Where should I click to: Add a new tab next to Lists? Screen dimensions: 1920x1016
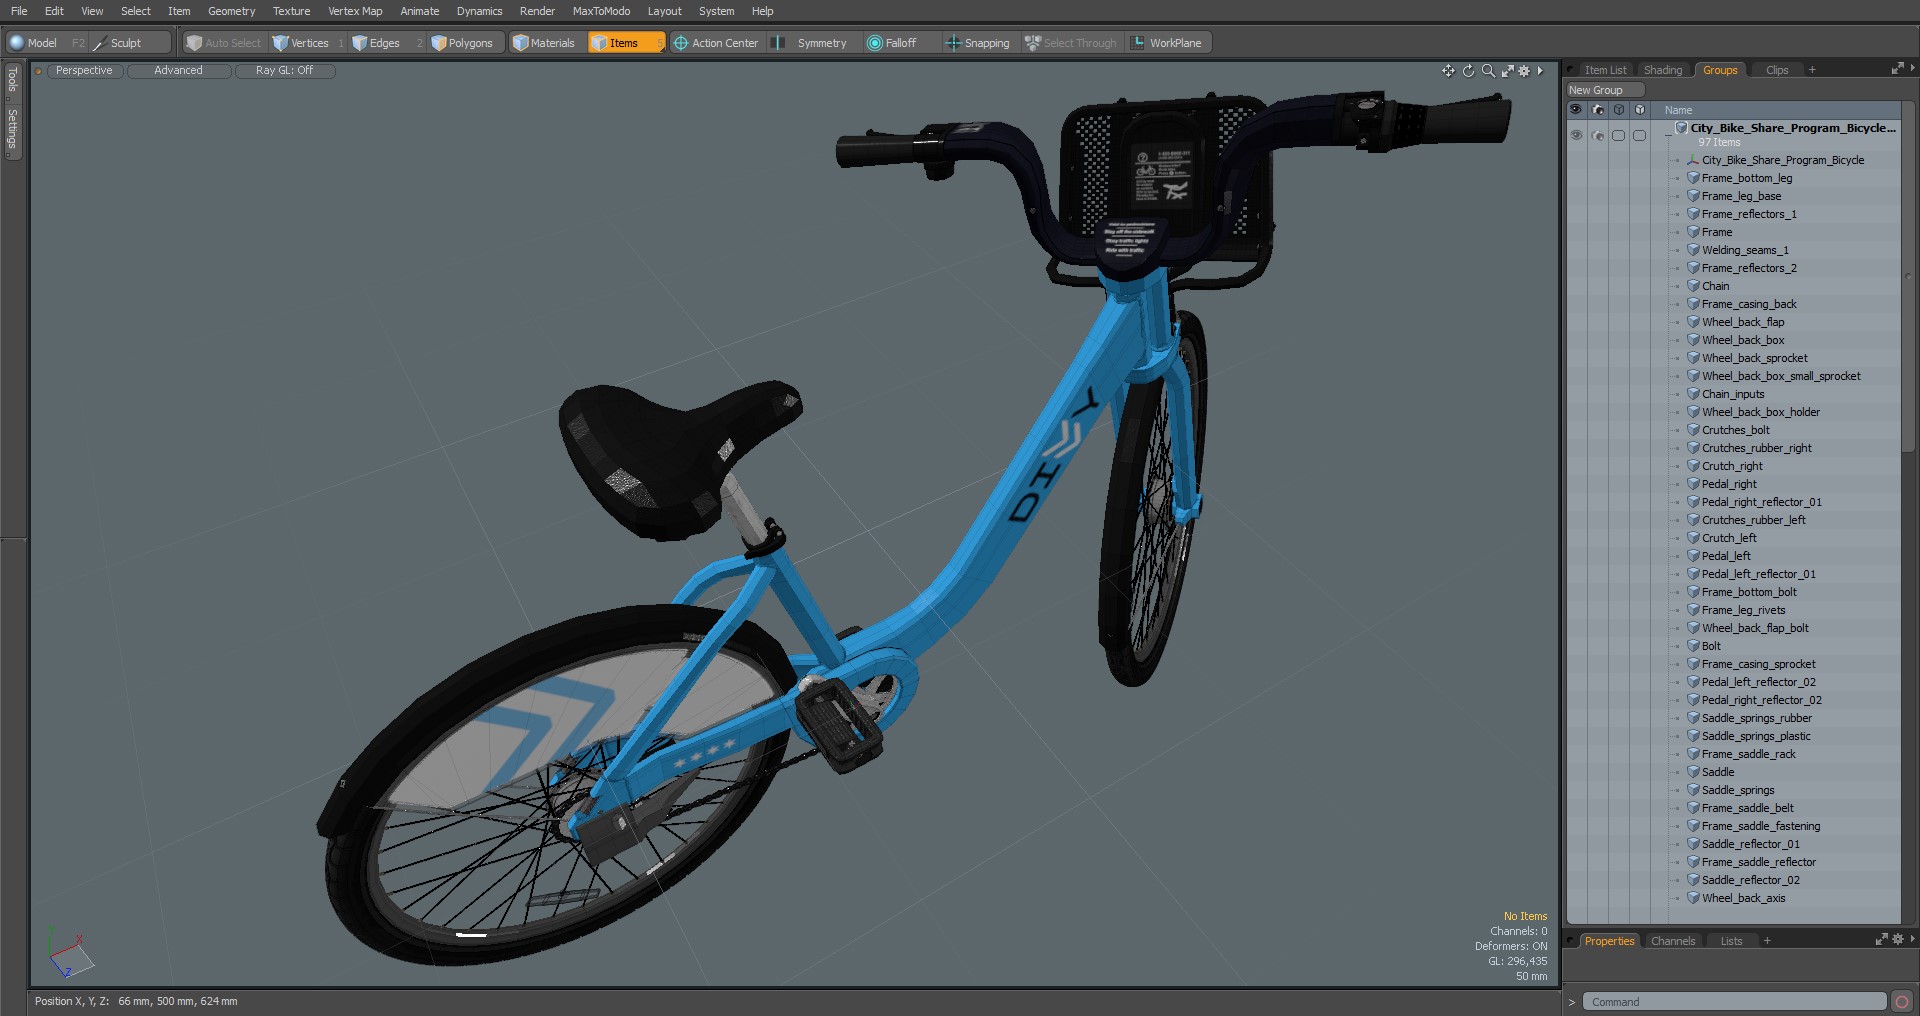click(x=1767, y=941)
